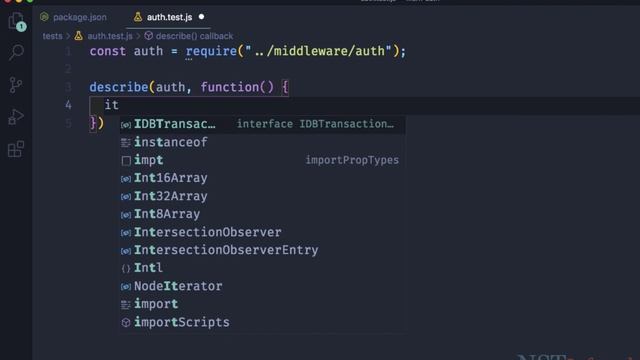Click the 'function()' keyword on line 3

(x=237, y=87)
